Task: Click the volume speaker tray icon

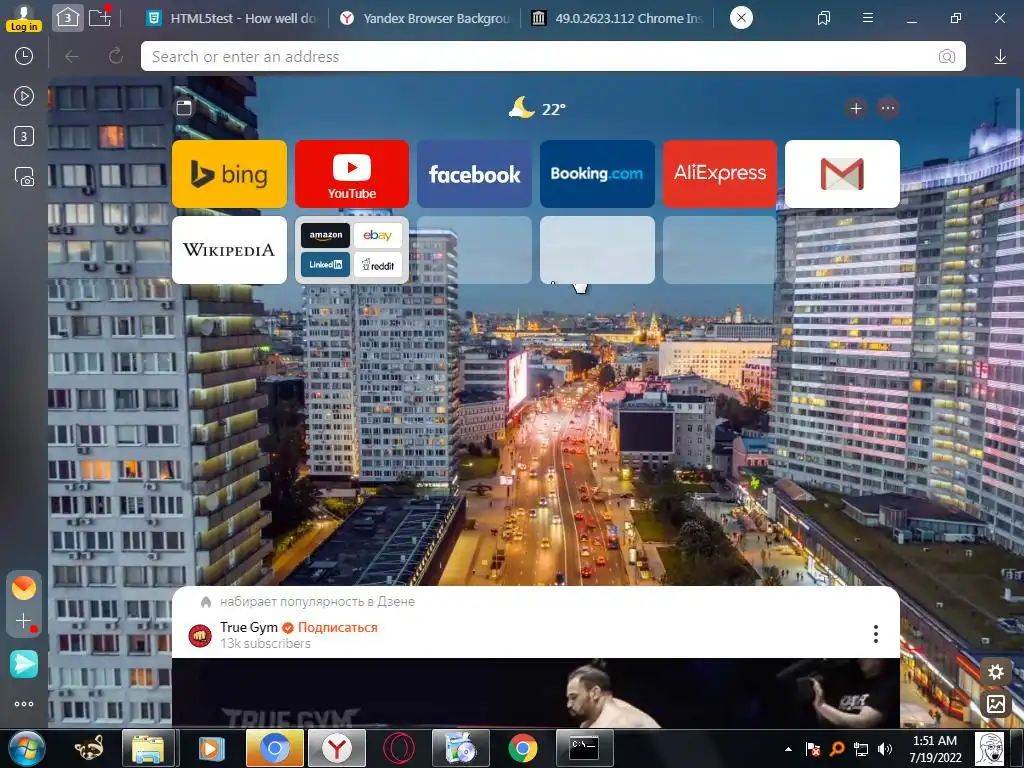Action: pyautogui.click(x=885, y=749)
